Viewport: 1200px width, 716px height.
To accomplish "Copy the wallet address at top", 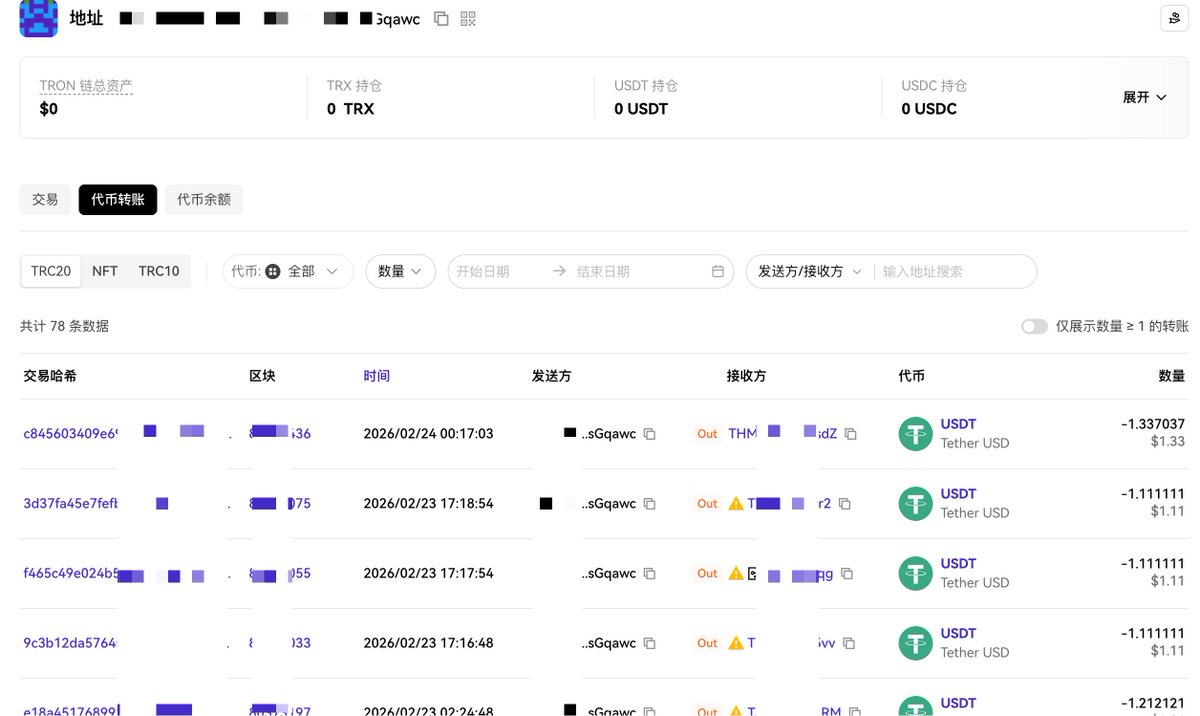I will [441, 19].
